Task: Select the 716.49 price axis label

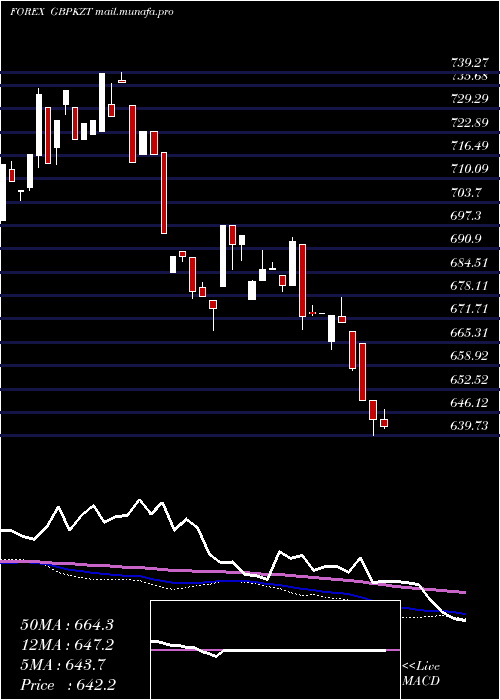Action: [469, 146]
